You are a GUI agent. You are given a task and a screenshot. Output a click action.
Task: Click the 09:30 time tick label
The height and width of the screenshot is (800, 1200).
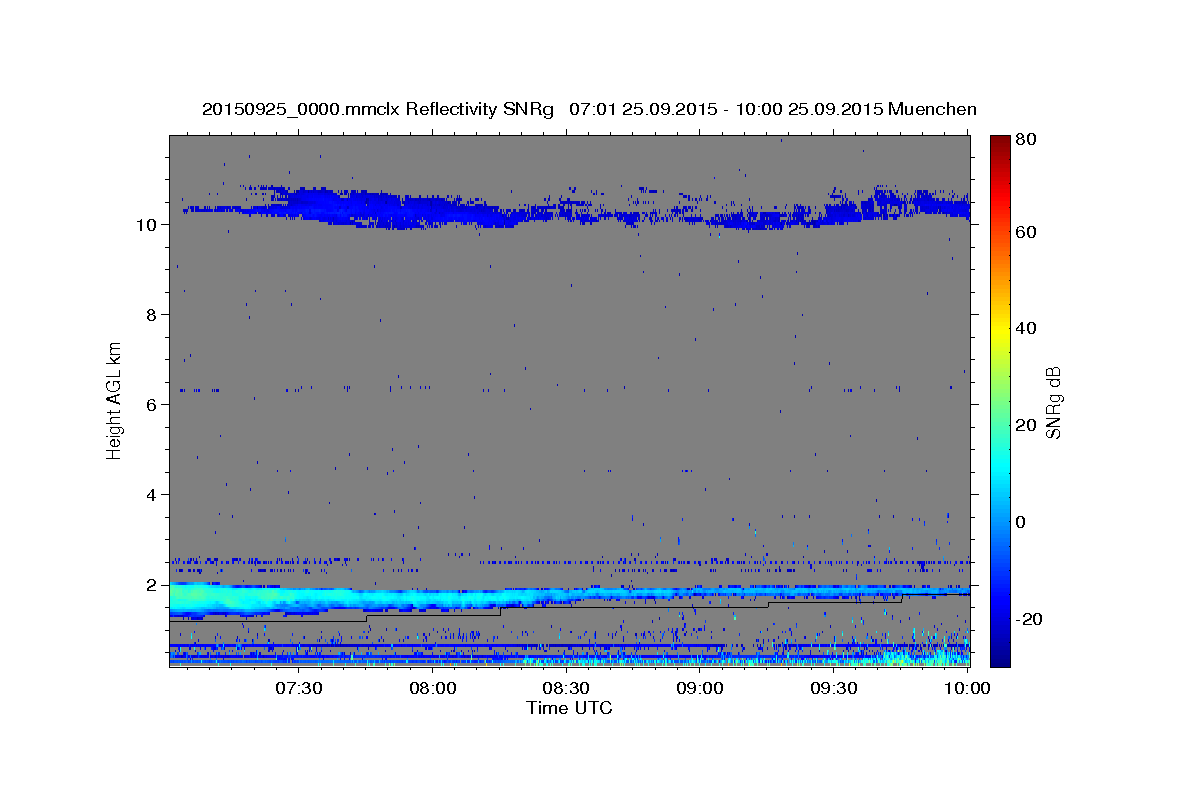coord(833,688)
